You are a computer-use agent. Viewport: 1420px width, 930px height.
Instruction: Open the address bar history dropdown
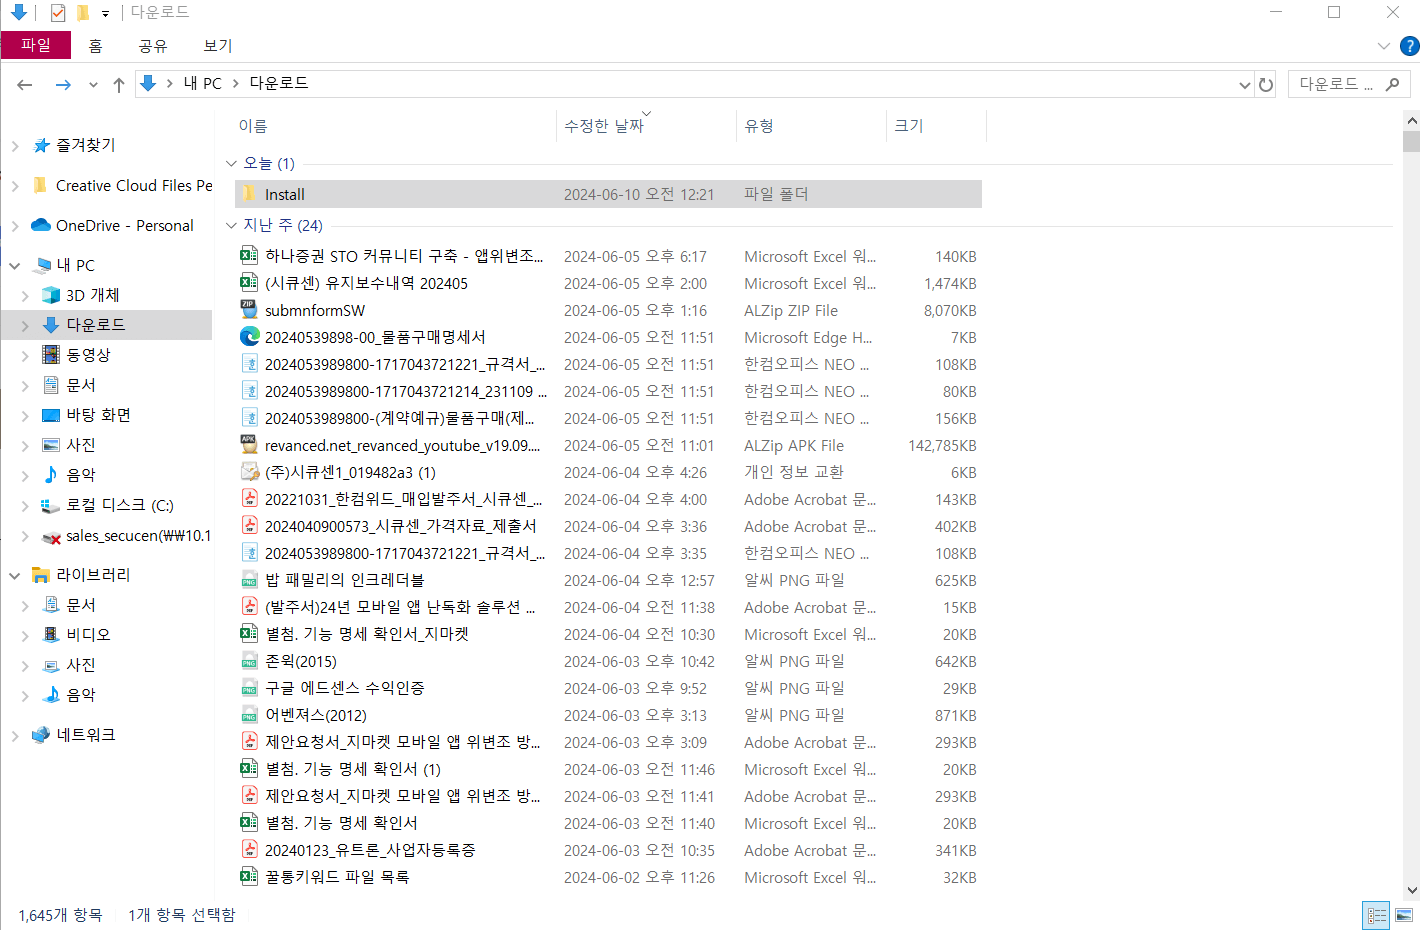[x=1245, y=85]
